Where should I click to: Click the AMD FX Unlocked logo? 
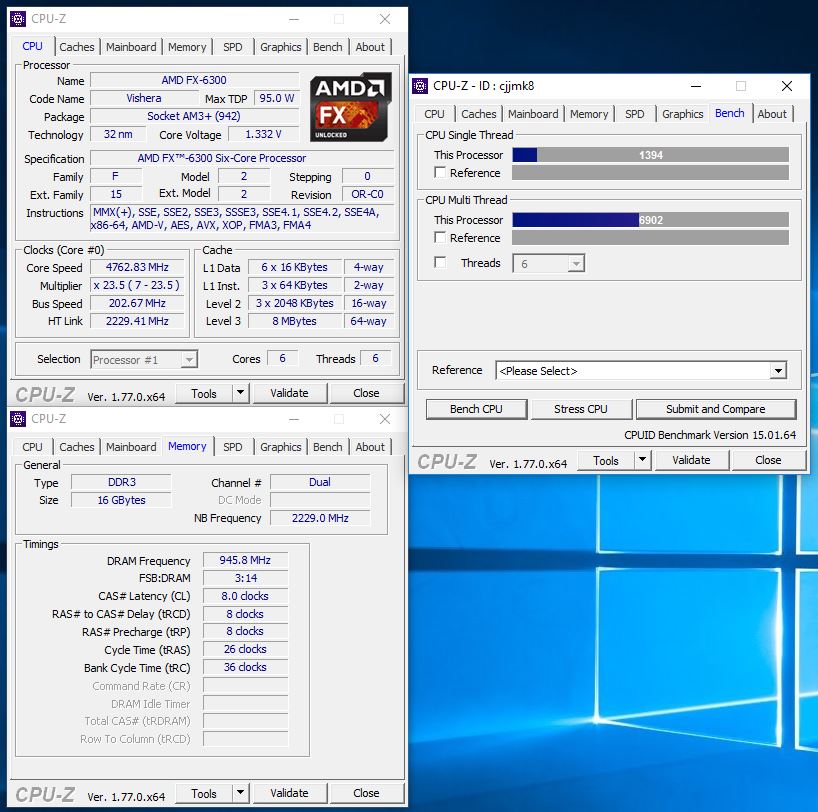coord(350,108)
